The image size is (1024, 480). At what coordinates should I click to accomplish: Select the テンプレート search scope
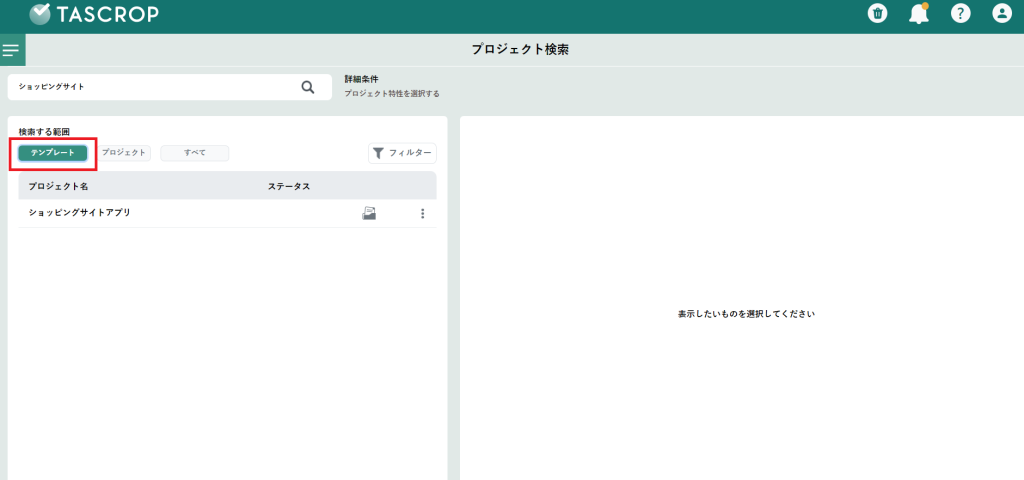click(53, 153)
